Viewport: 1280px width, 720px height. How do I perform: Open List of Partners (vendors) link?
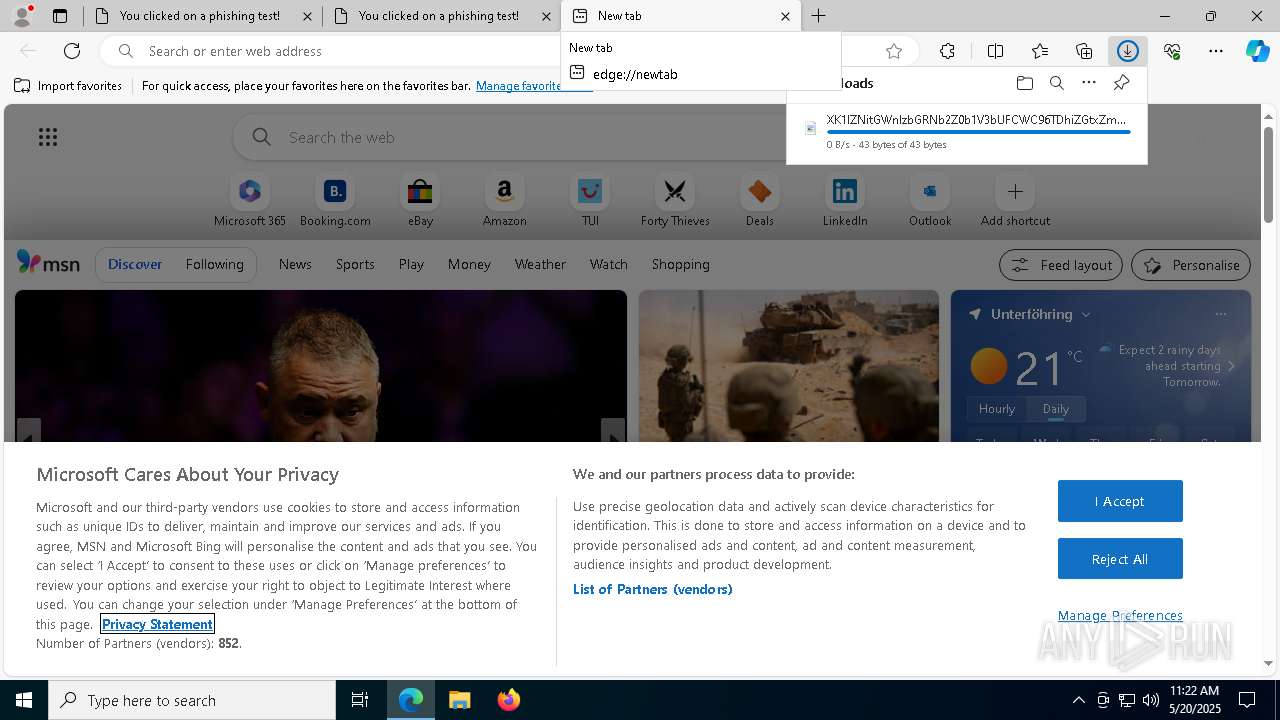(x=653, y=589)
